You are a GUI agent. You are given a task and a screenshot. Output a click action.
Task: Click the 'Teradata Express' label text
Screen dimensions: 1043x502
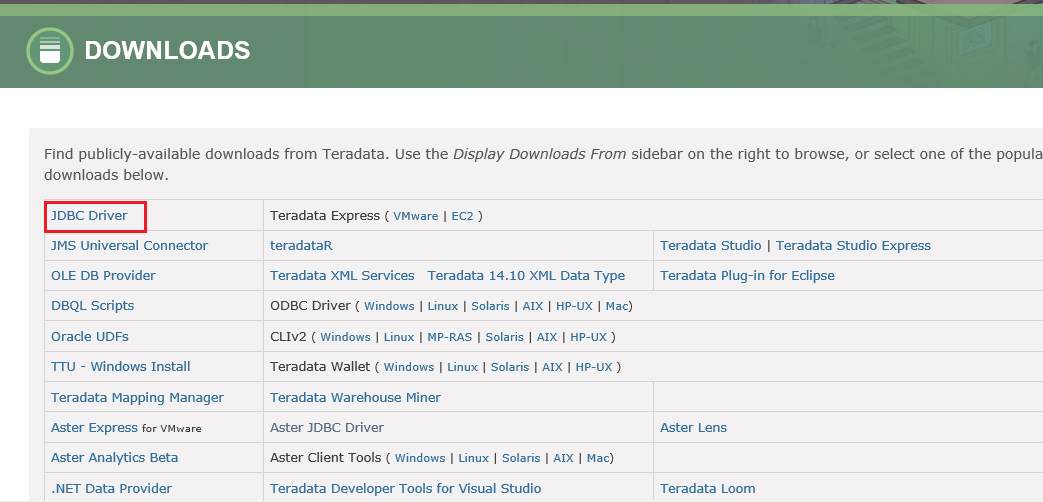click(x=325, y=215)
